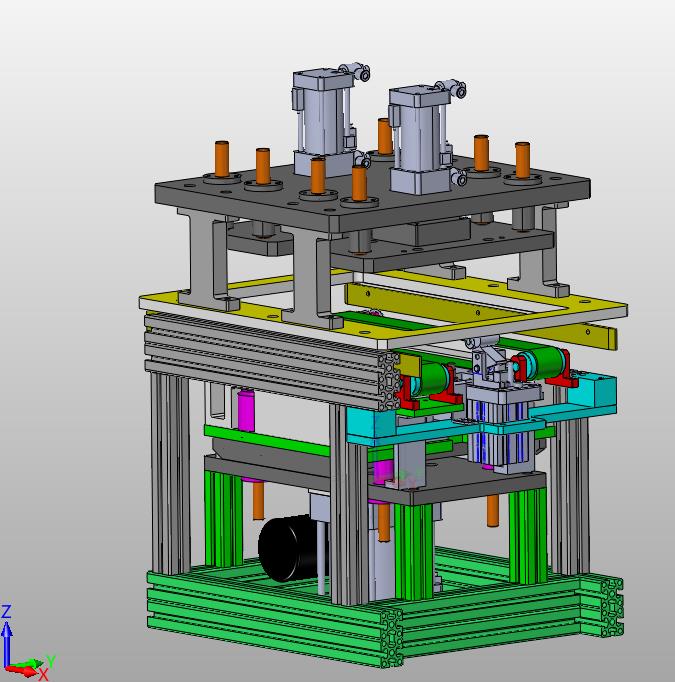Screen dimensions: 675x682
Task: Click the red X axis label of triad
Action: [43, 675]
